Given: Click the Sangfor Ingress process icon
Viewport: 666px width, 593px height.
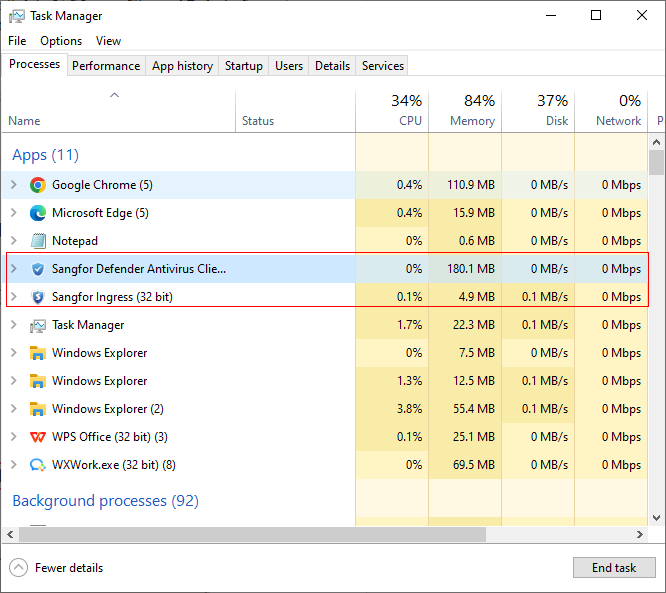Looking at the screenshot, I should pos(38,297).
